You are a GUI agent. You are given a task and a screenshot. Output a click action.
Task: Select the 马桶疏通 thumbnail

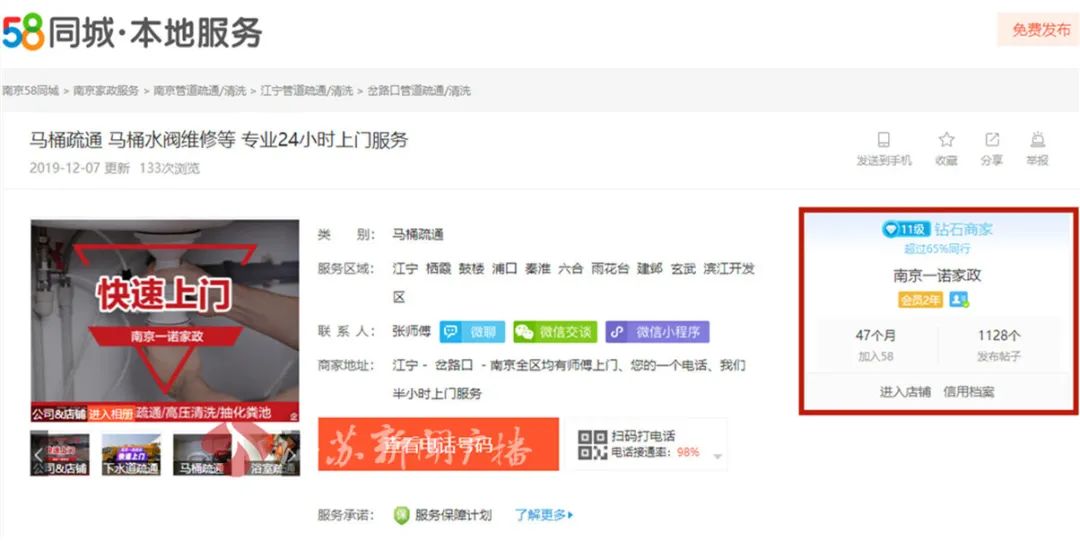coord(202,454)
